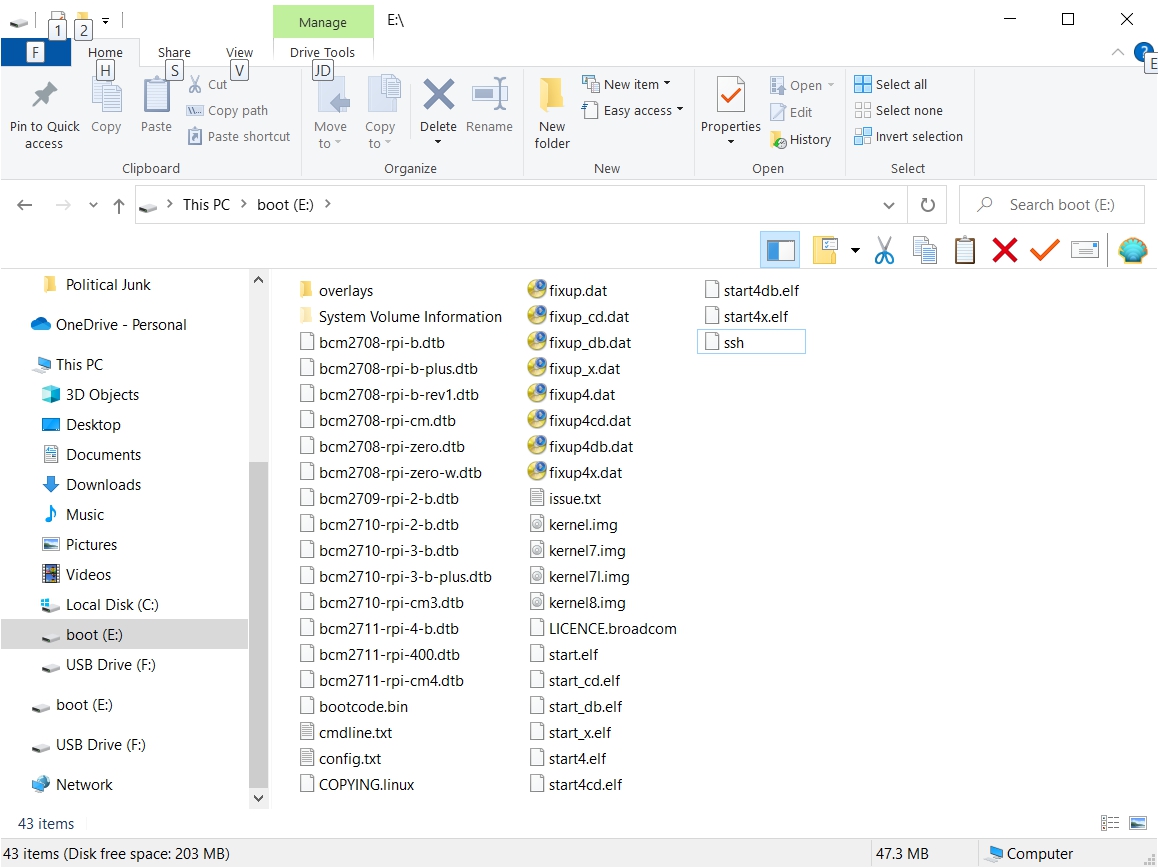The height and width of the screenshot is (868, 1158).
Task: Click the red X delete toolbar icon
Action: [1004, 250]
